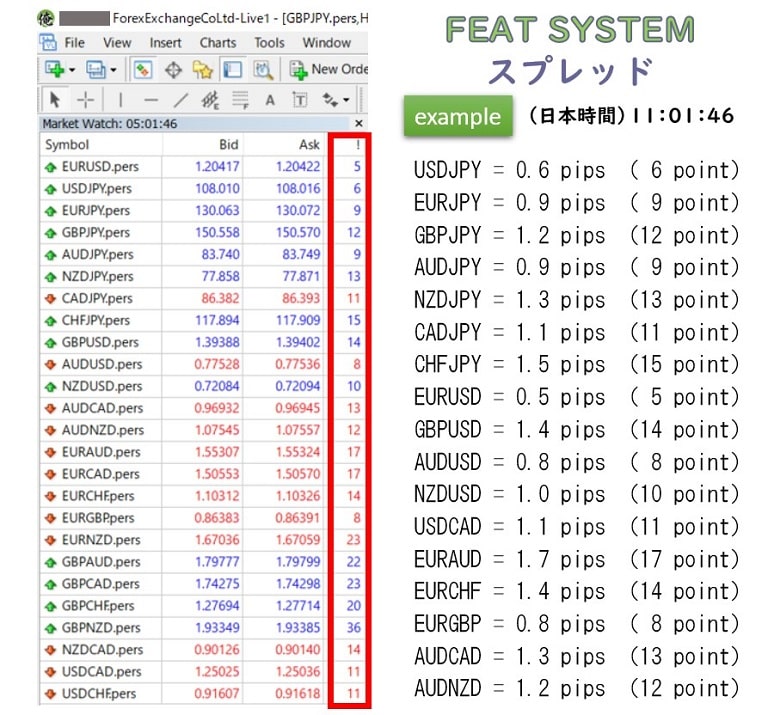Select the Trendline drawing tool

181,100
